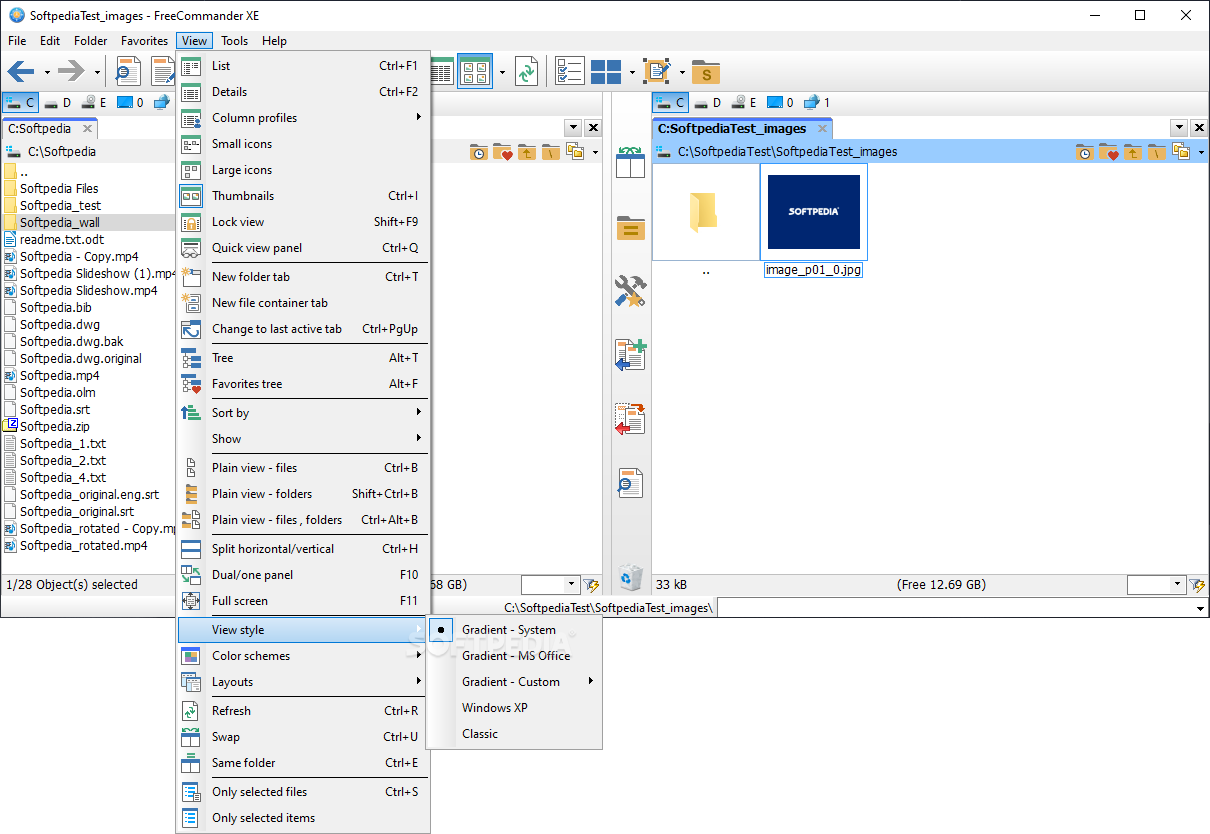Image resolution: width=1210 pixels, height=834 pixels.
Task: Select Gradient - MS Office view style
Action: click(x=514, y=656)
